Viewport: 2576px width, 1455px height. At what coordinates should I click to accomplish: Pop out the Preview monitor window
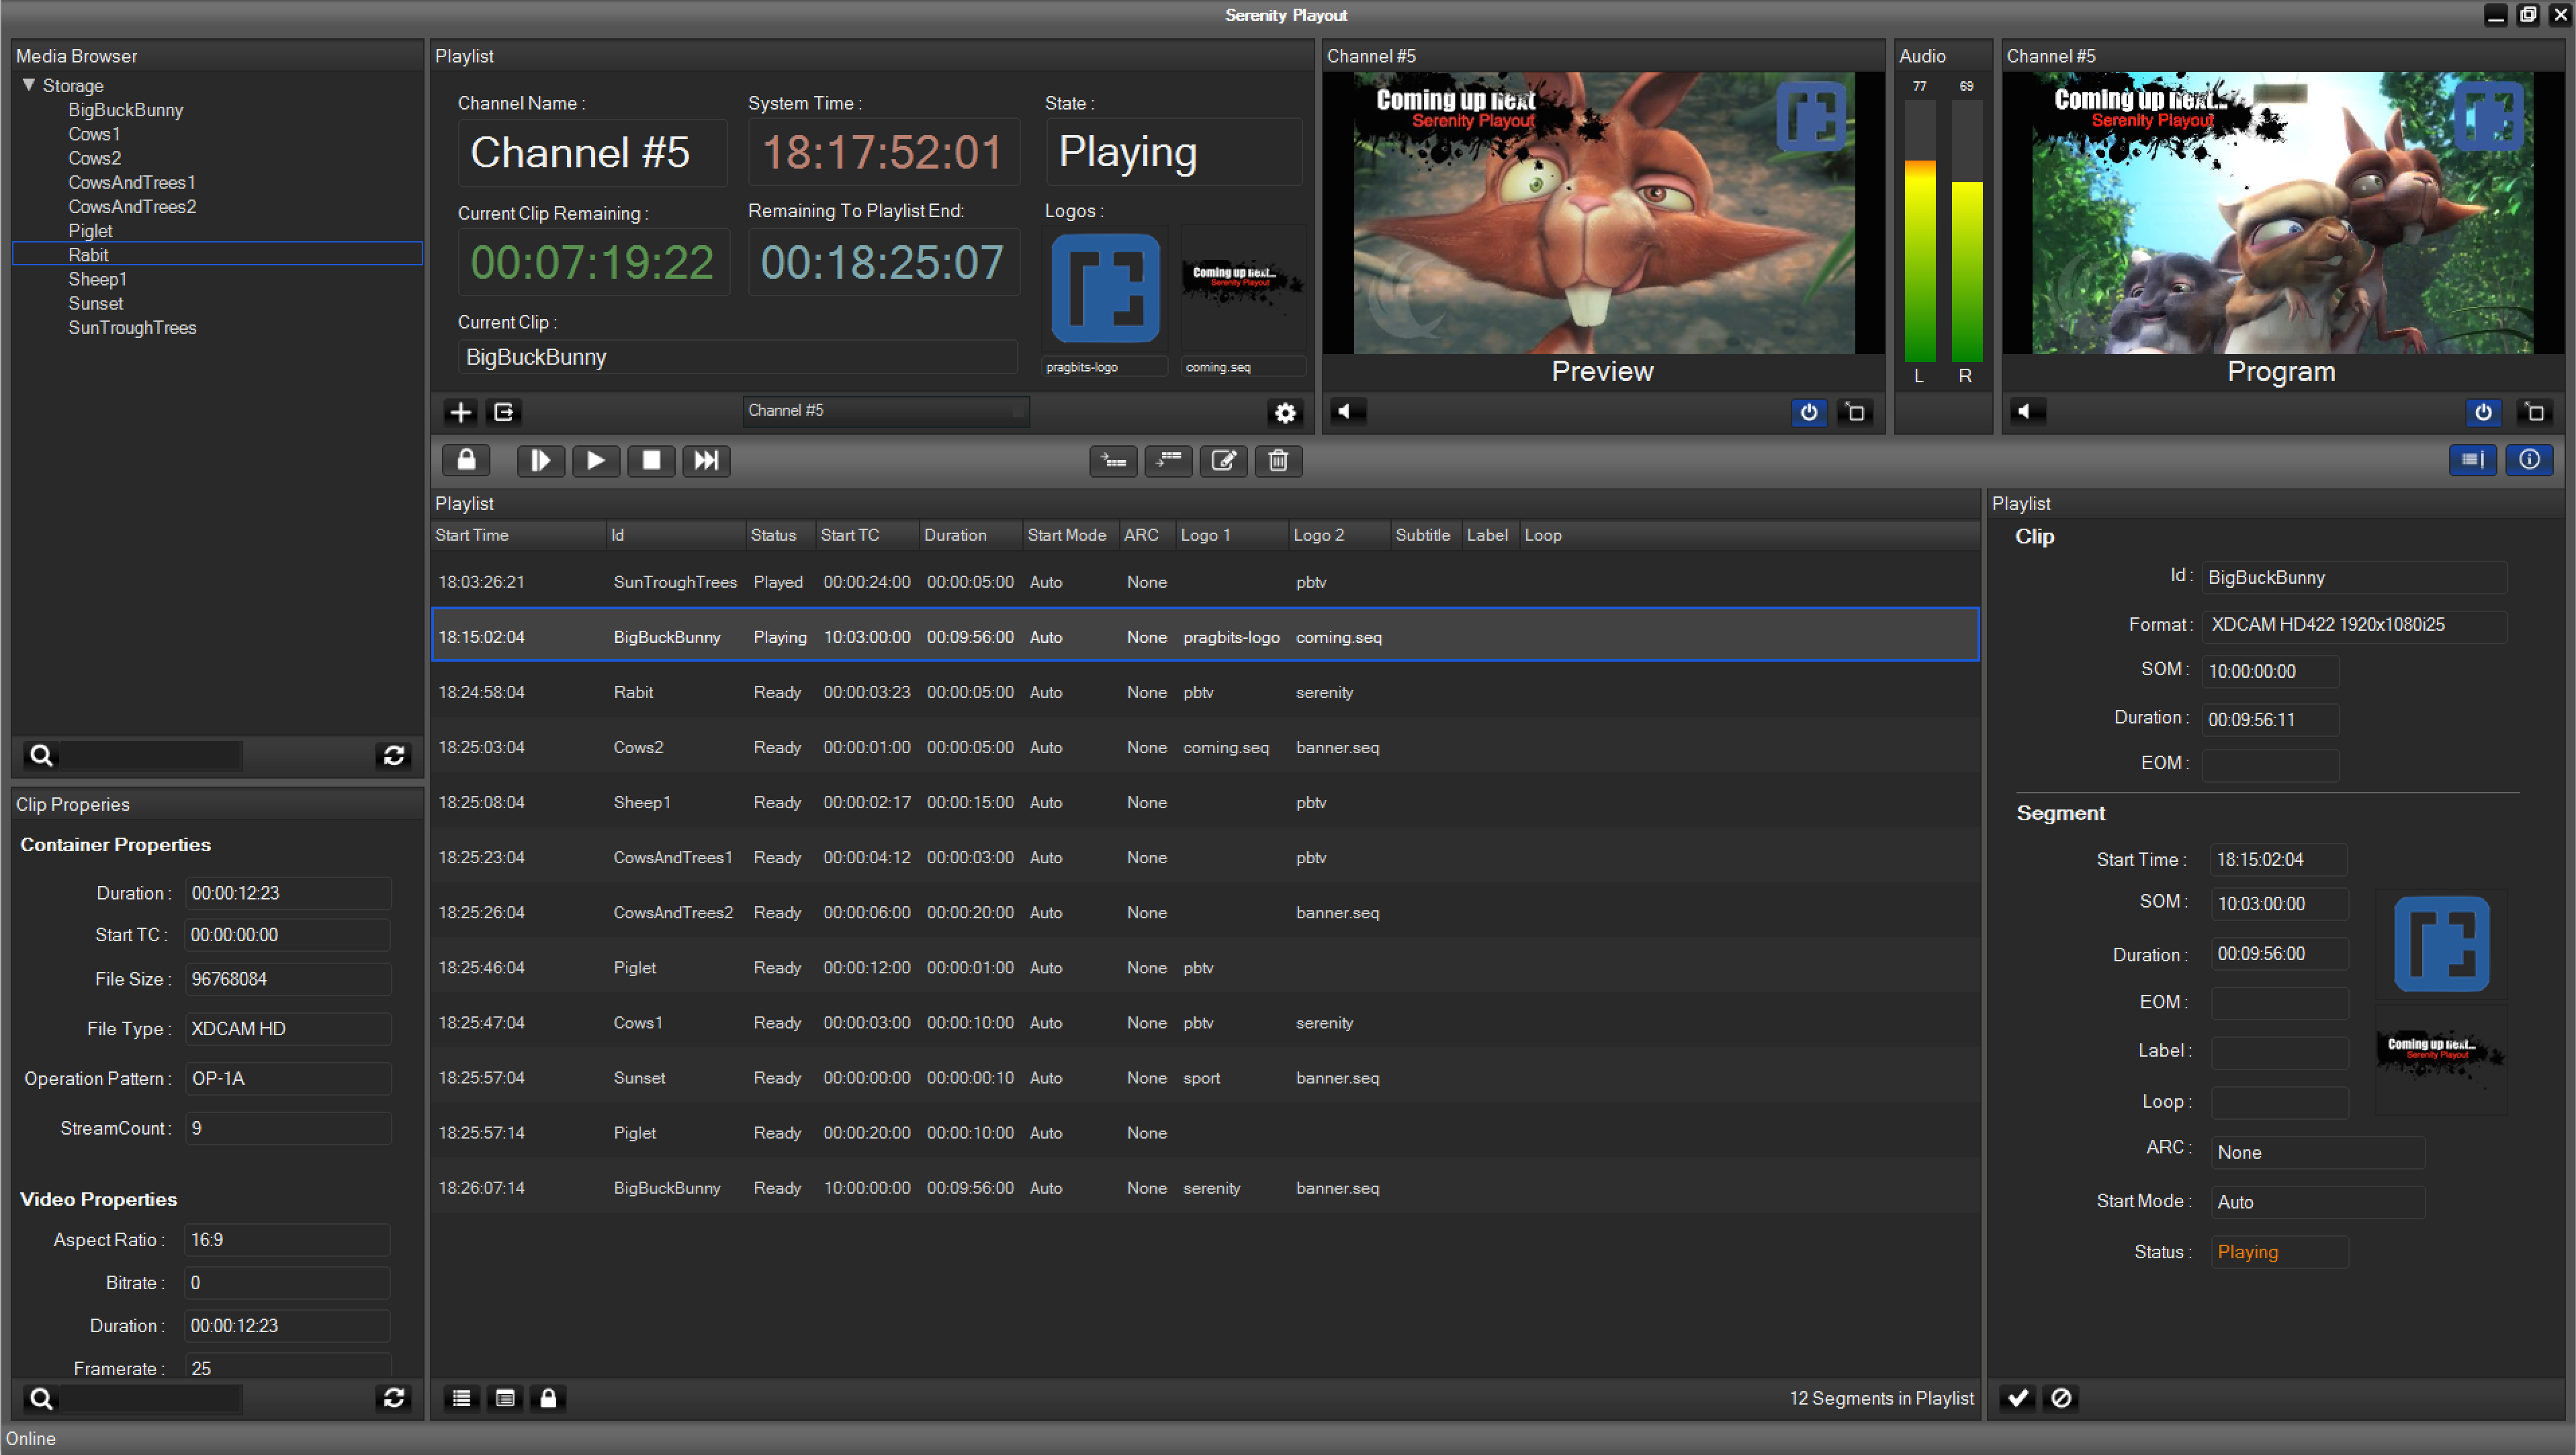1856,412
